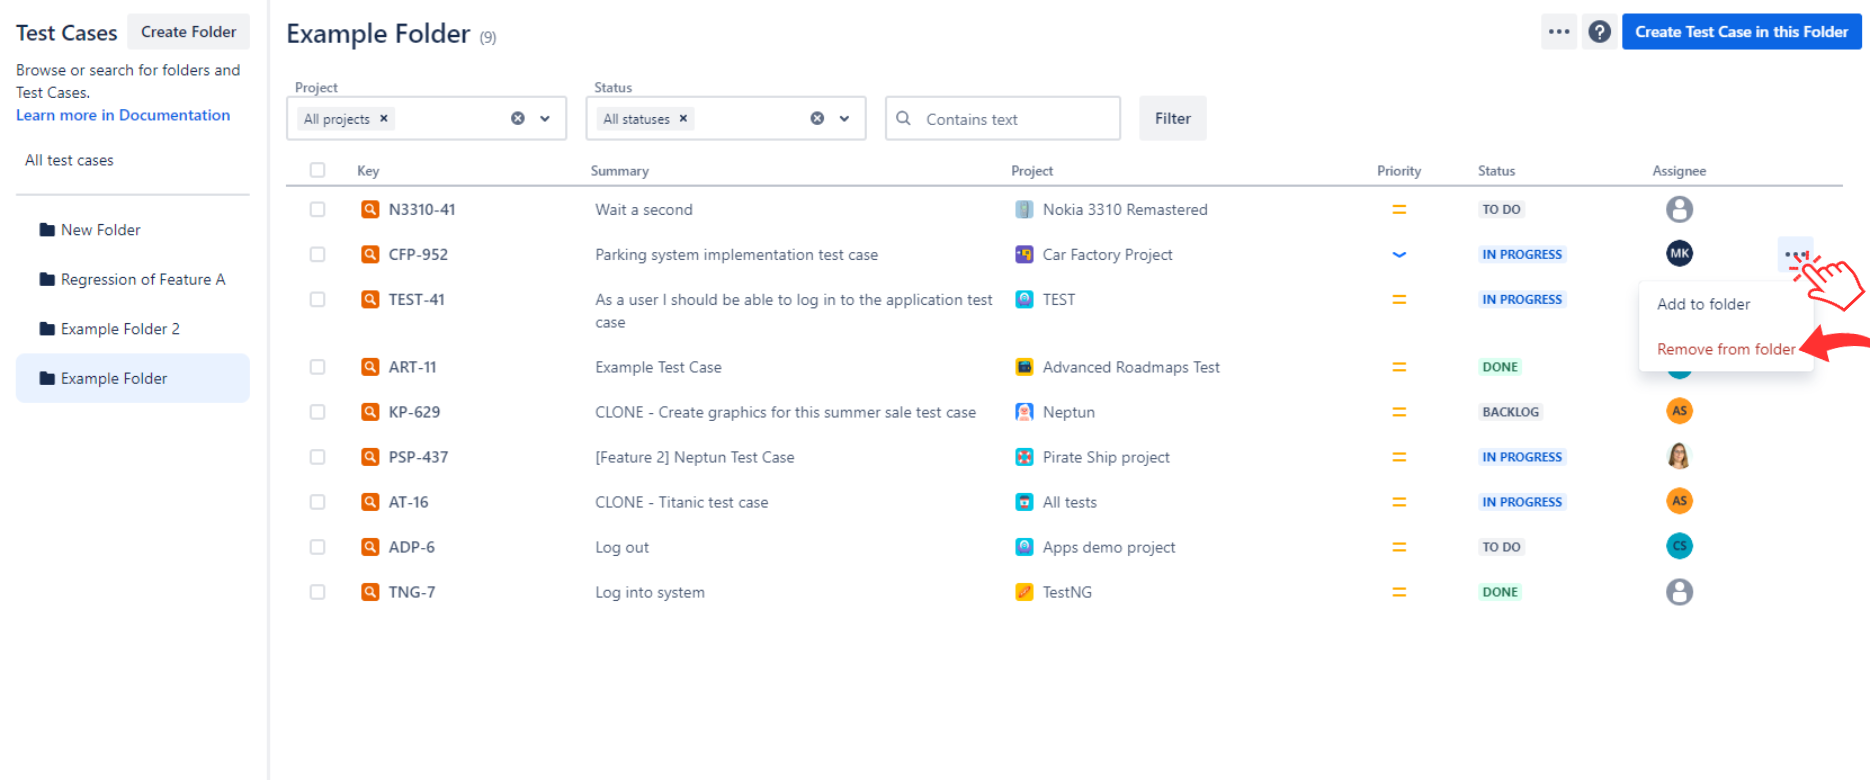Show 'All test cases' in sidebar

click(x=69, y=160)
